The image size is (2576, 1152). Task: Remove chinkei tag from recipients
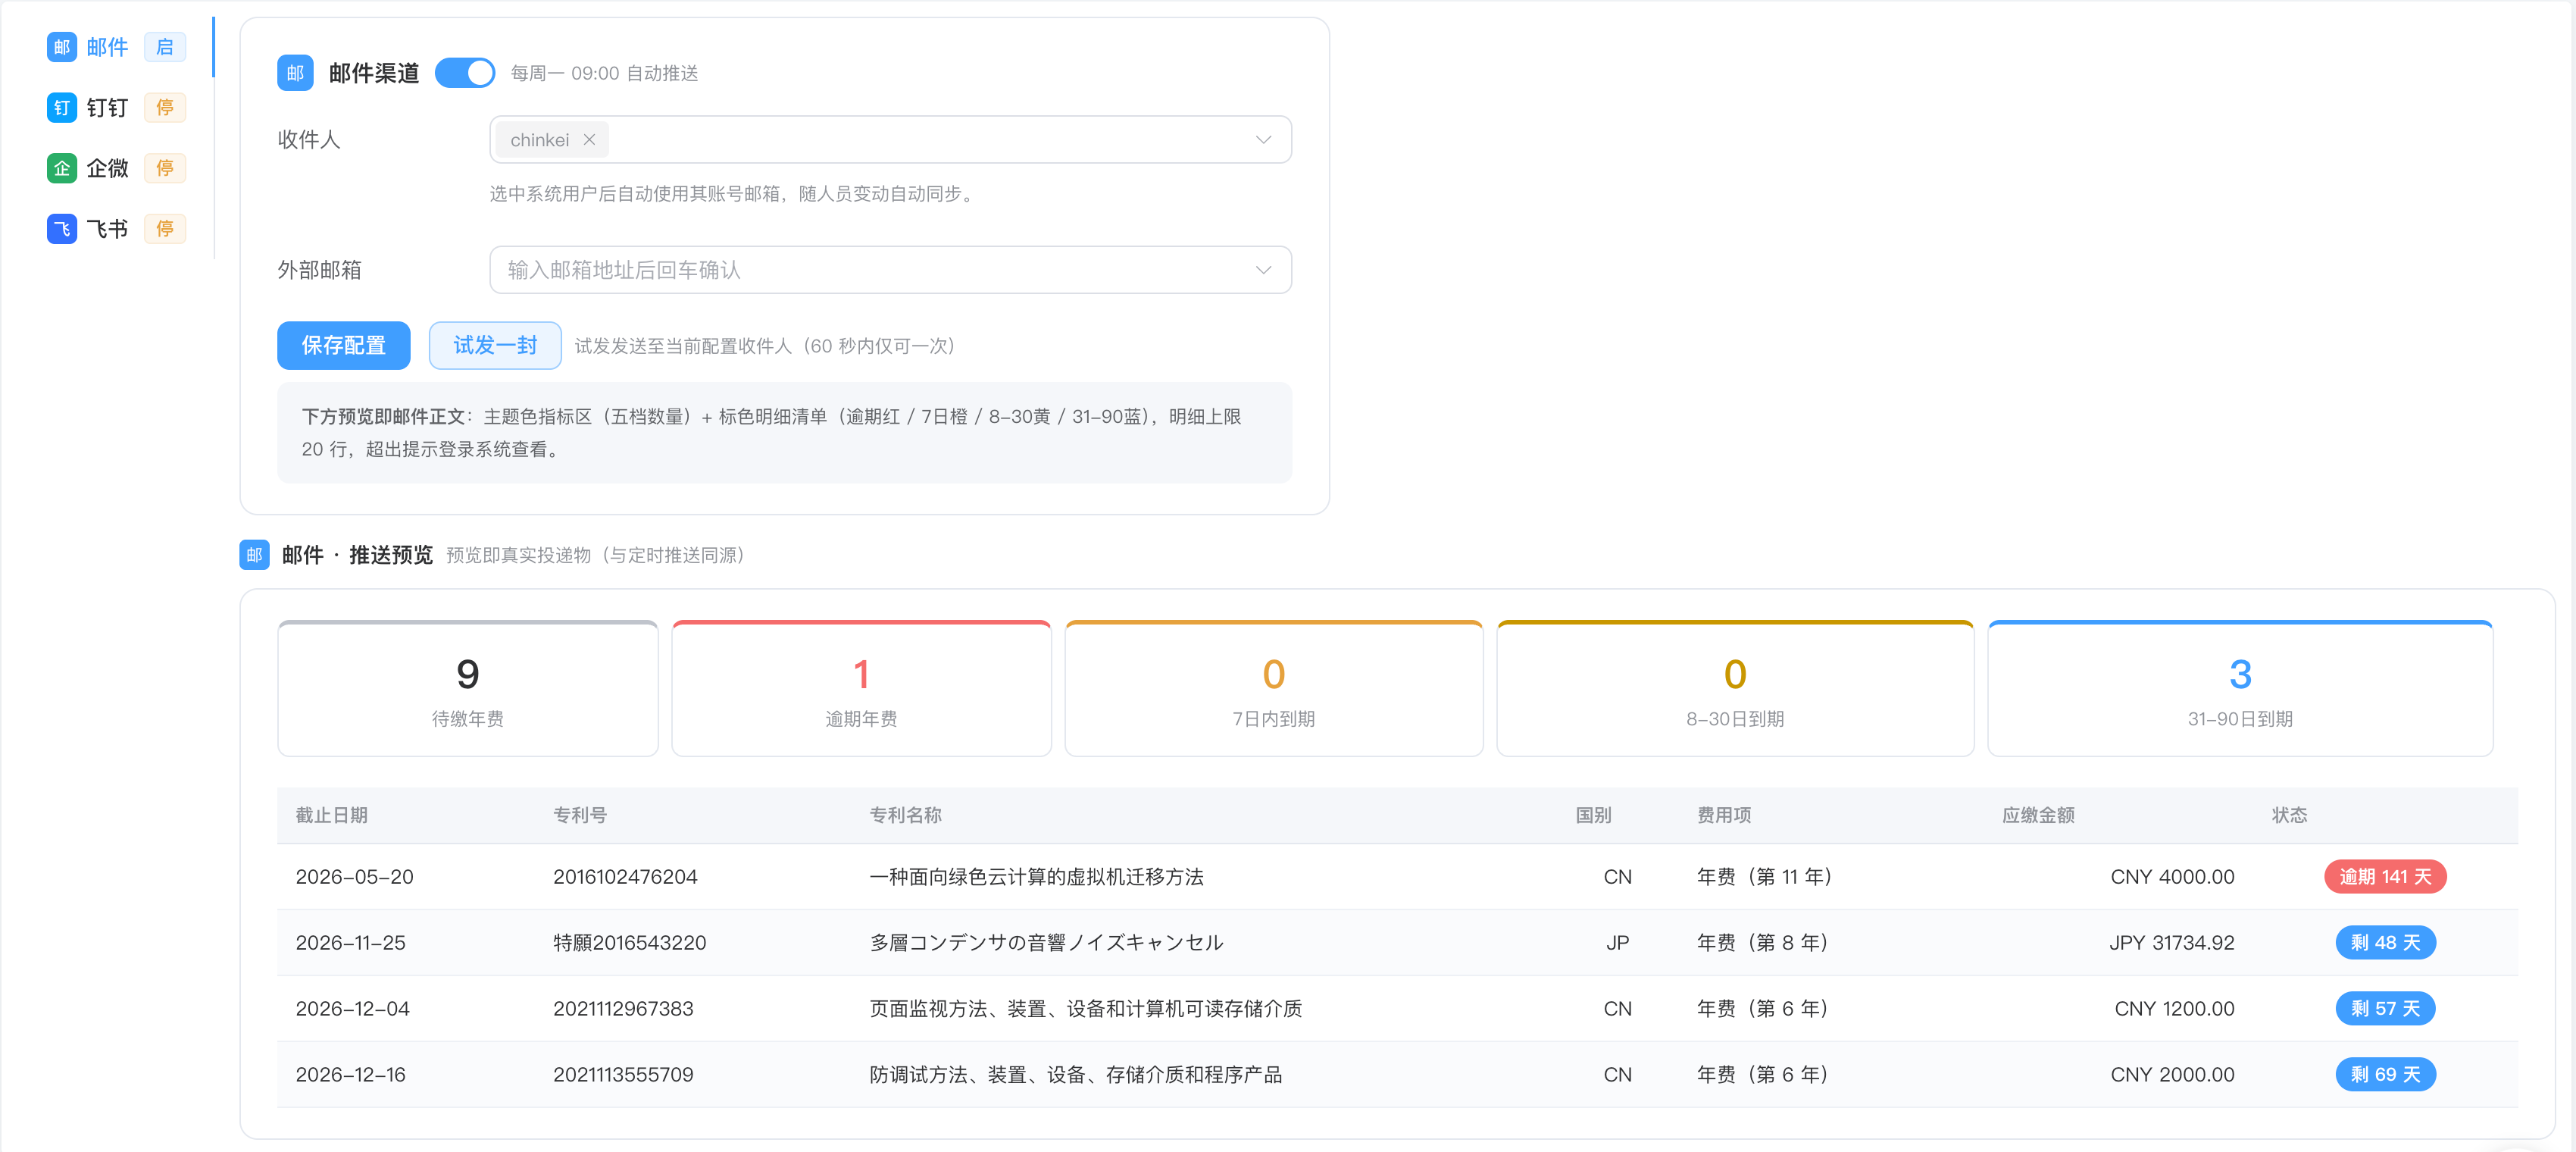tap(589, 140)
